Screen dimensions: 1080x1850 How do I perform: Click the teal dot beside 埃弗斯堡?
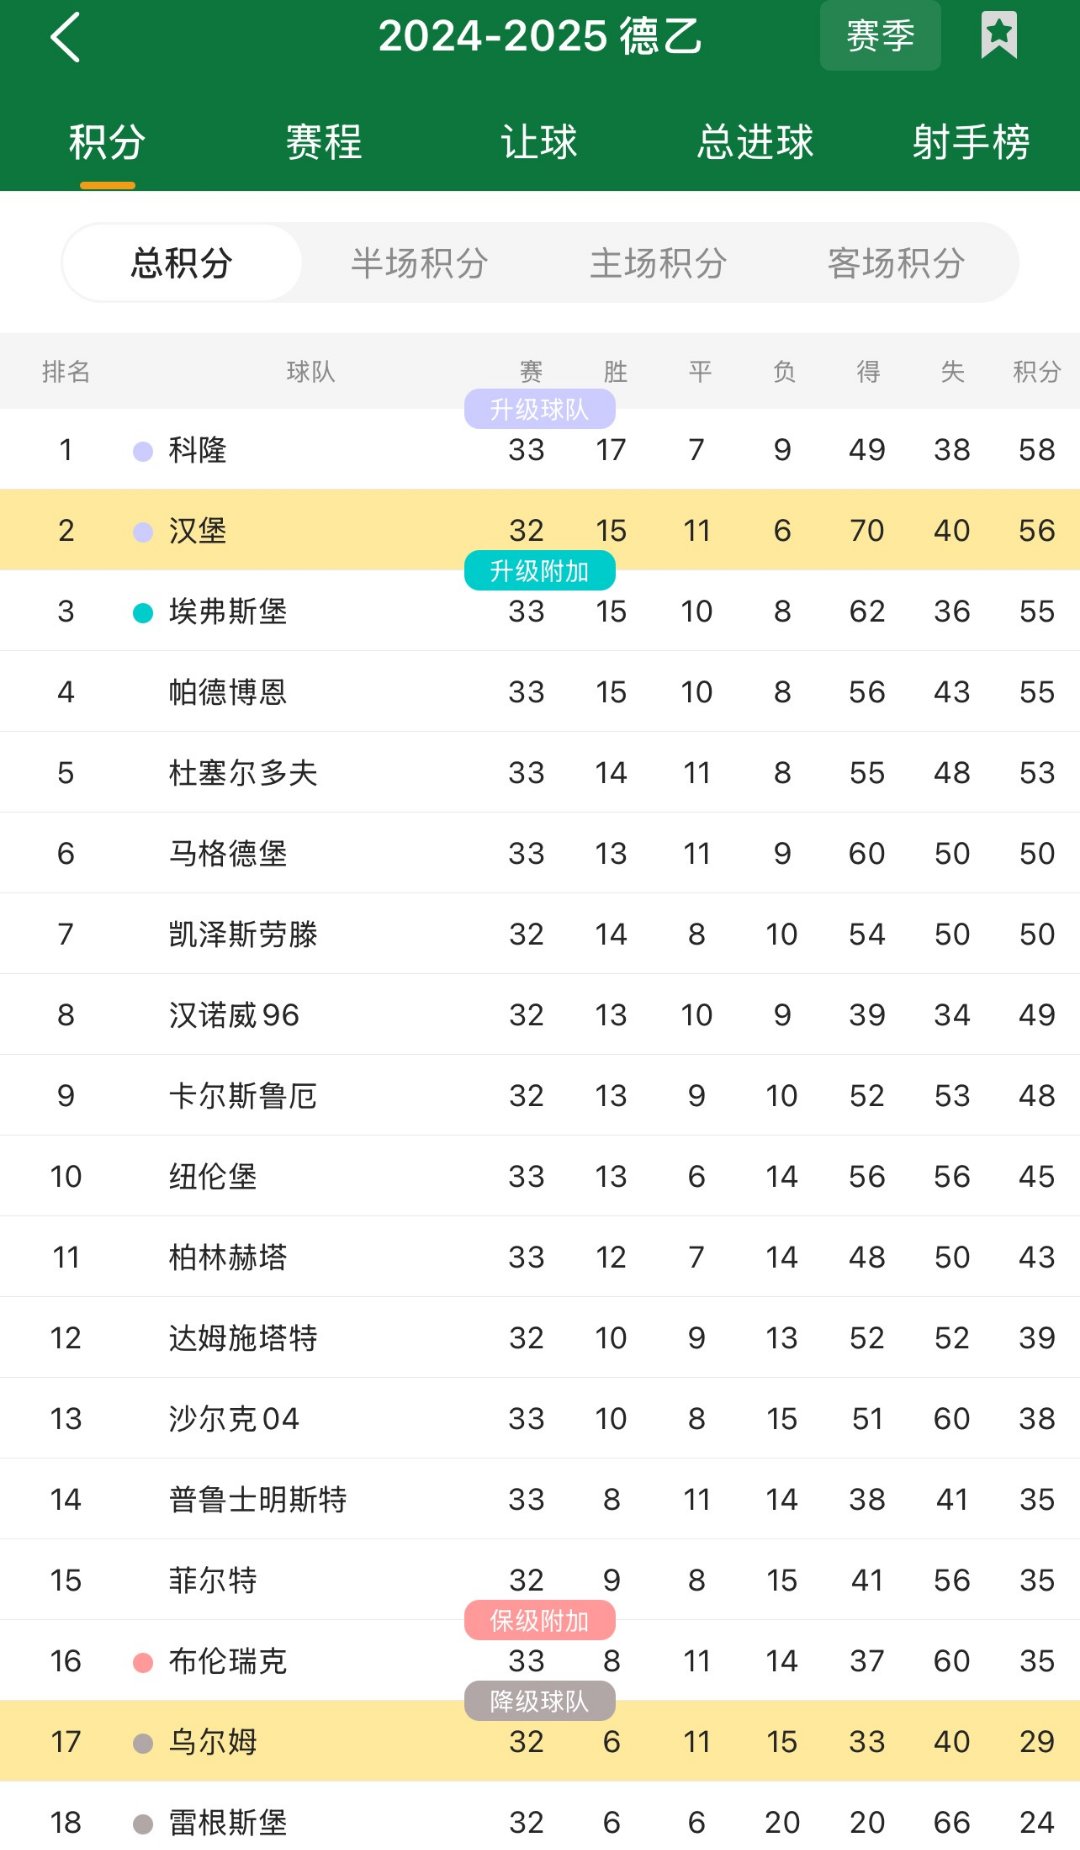pos(143,613)
